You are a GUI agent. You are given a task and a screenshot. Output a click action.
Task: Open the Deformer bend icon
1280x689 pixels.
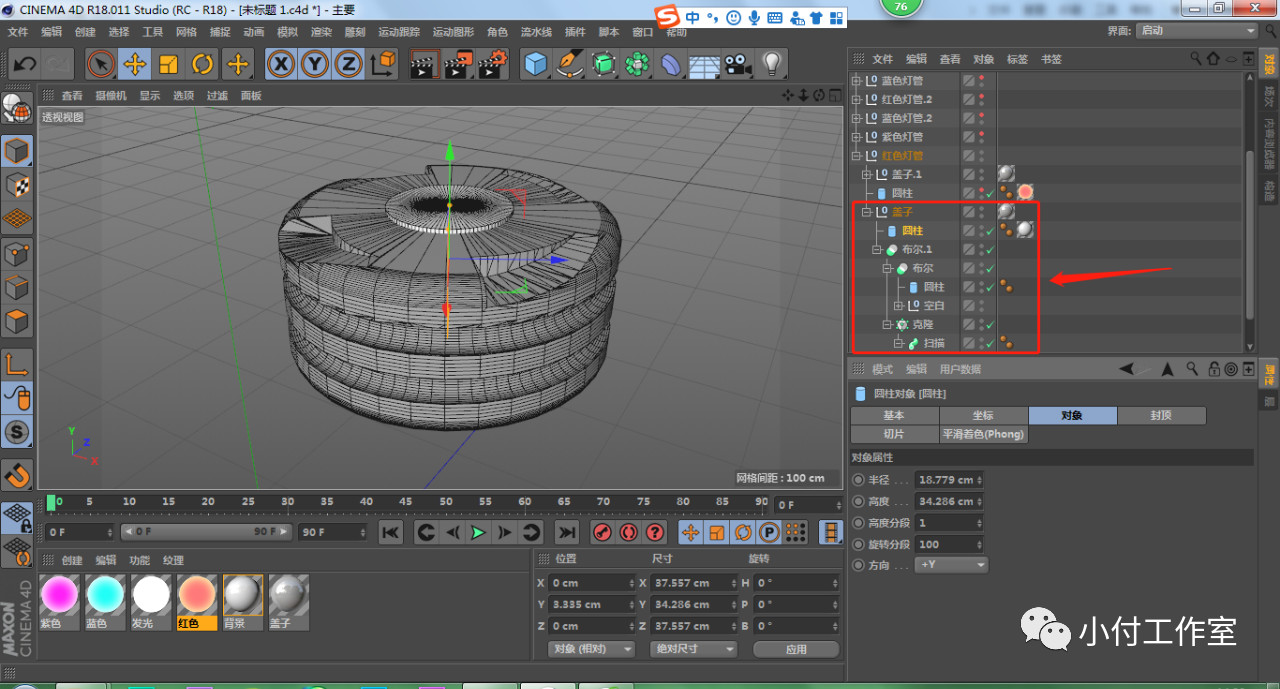coord(671,65)
